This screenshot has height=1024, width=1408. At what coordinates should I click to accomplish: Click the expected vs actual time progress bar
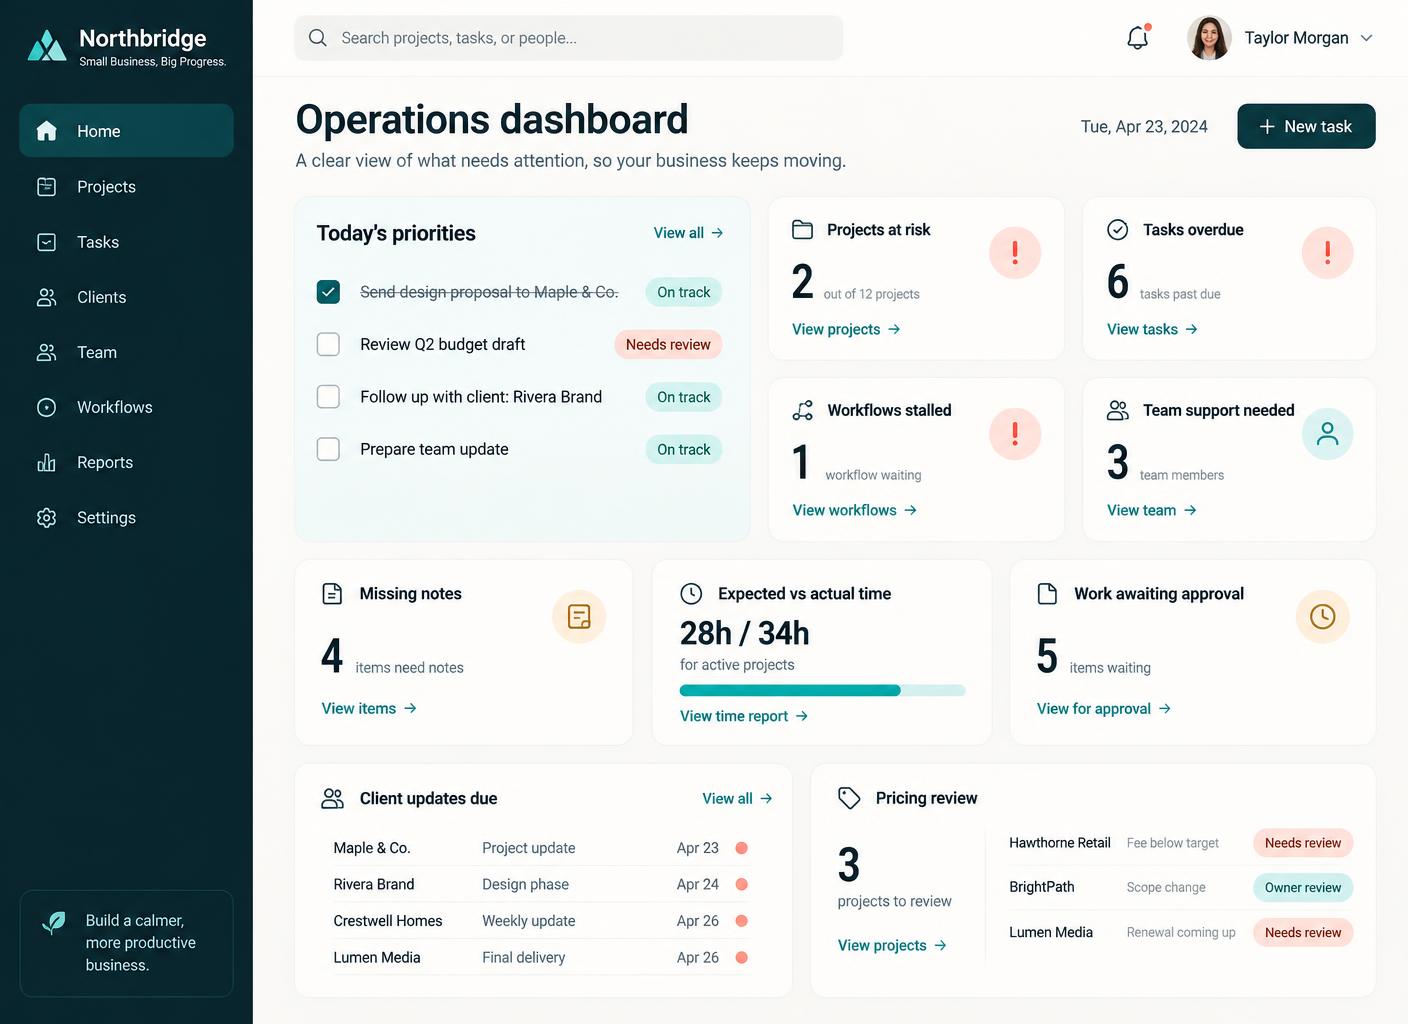click(x=823, y=690)
